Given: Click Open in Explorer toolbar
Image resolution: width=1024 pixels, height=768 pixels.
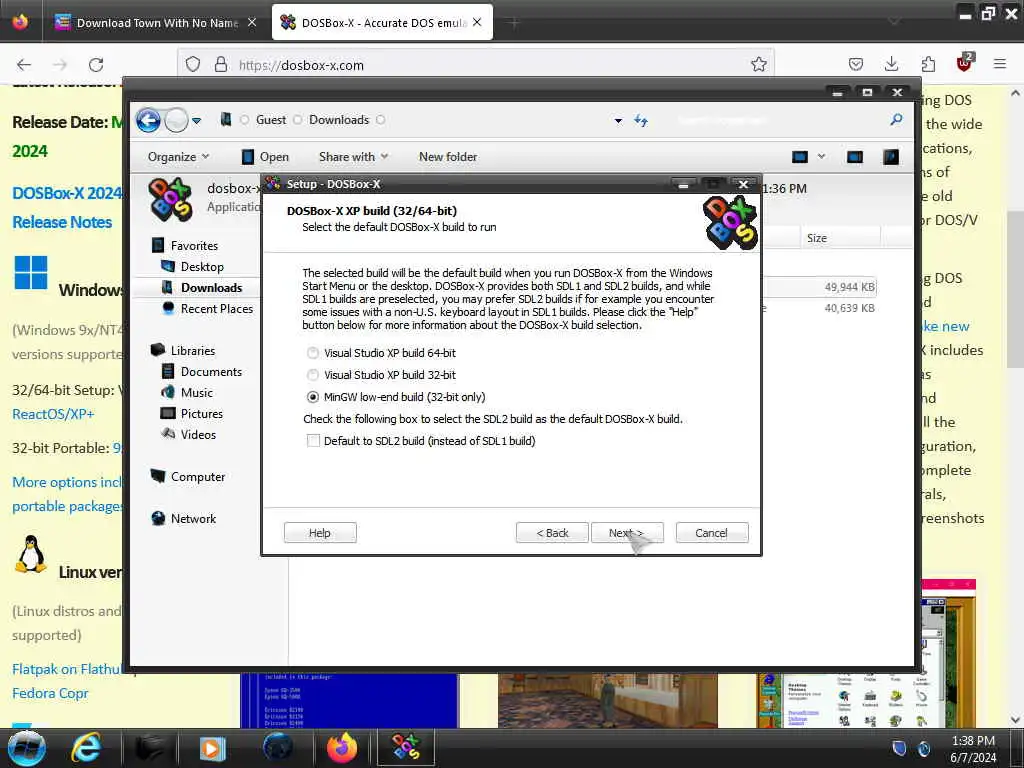Looking at the screenshot, I should point(265,157).
